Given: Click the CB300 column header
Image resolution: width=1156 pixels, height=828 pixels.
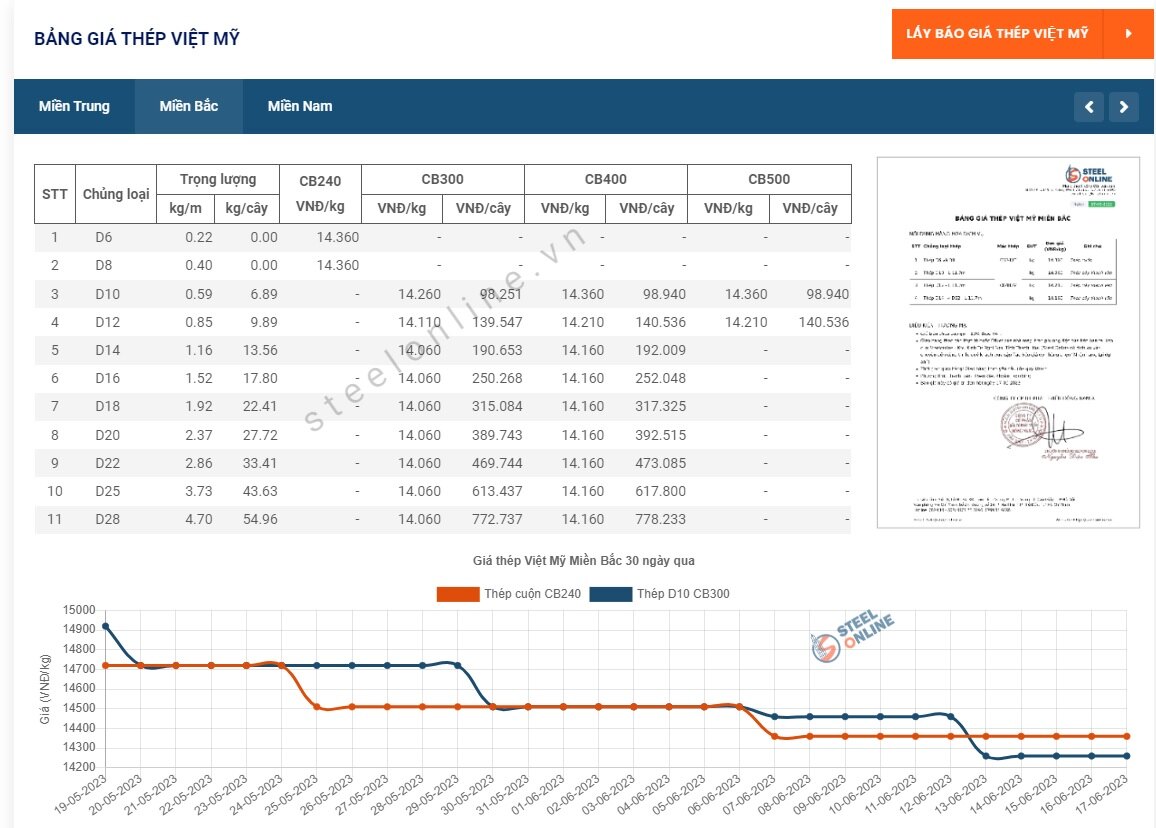Looking at the screenshot, I should (442, 179).
